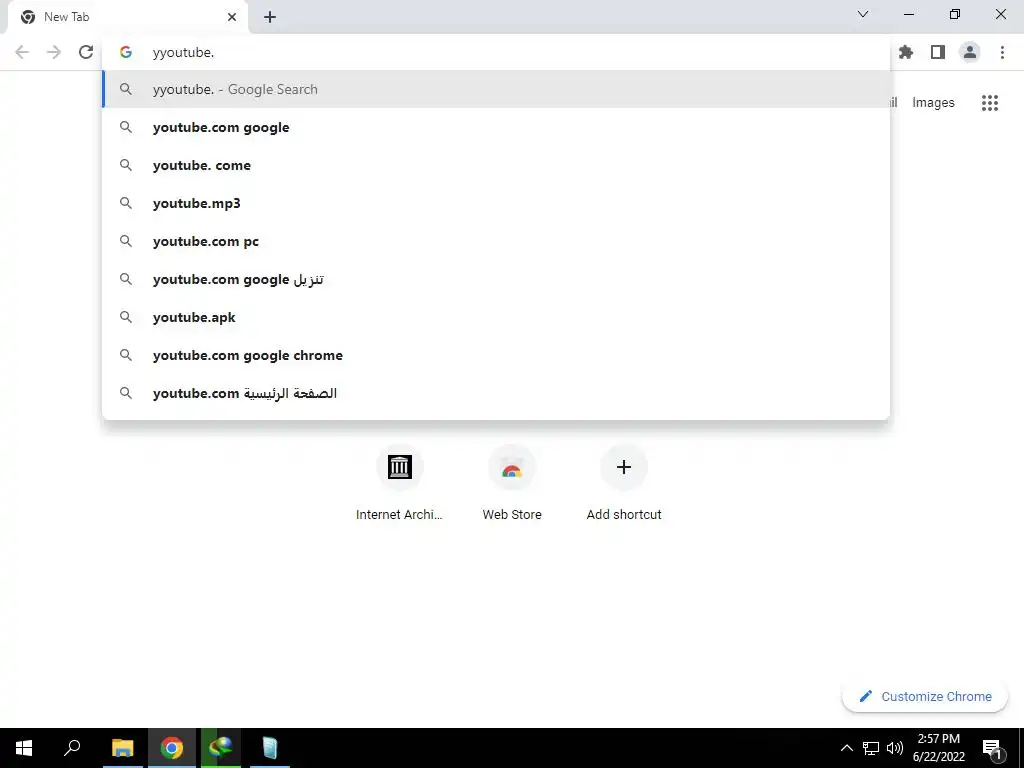The image size is (1024, 768).
Task: Select suggestion 'youtube.com google chrome'
Action: [496, 355]
